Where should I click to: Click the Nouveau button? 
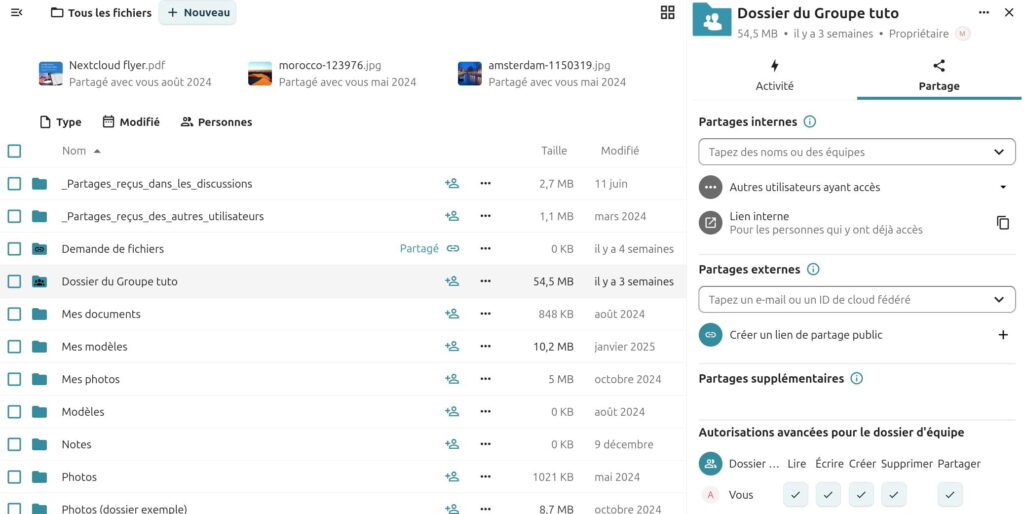(198, 12)
